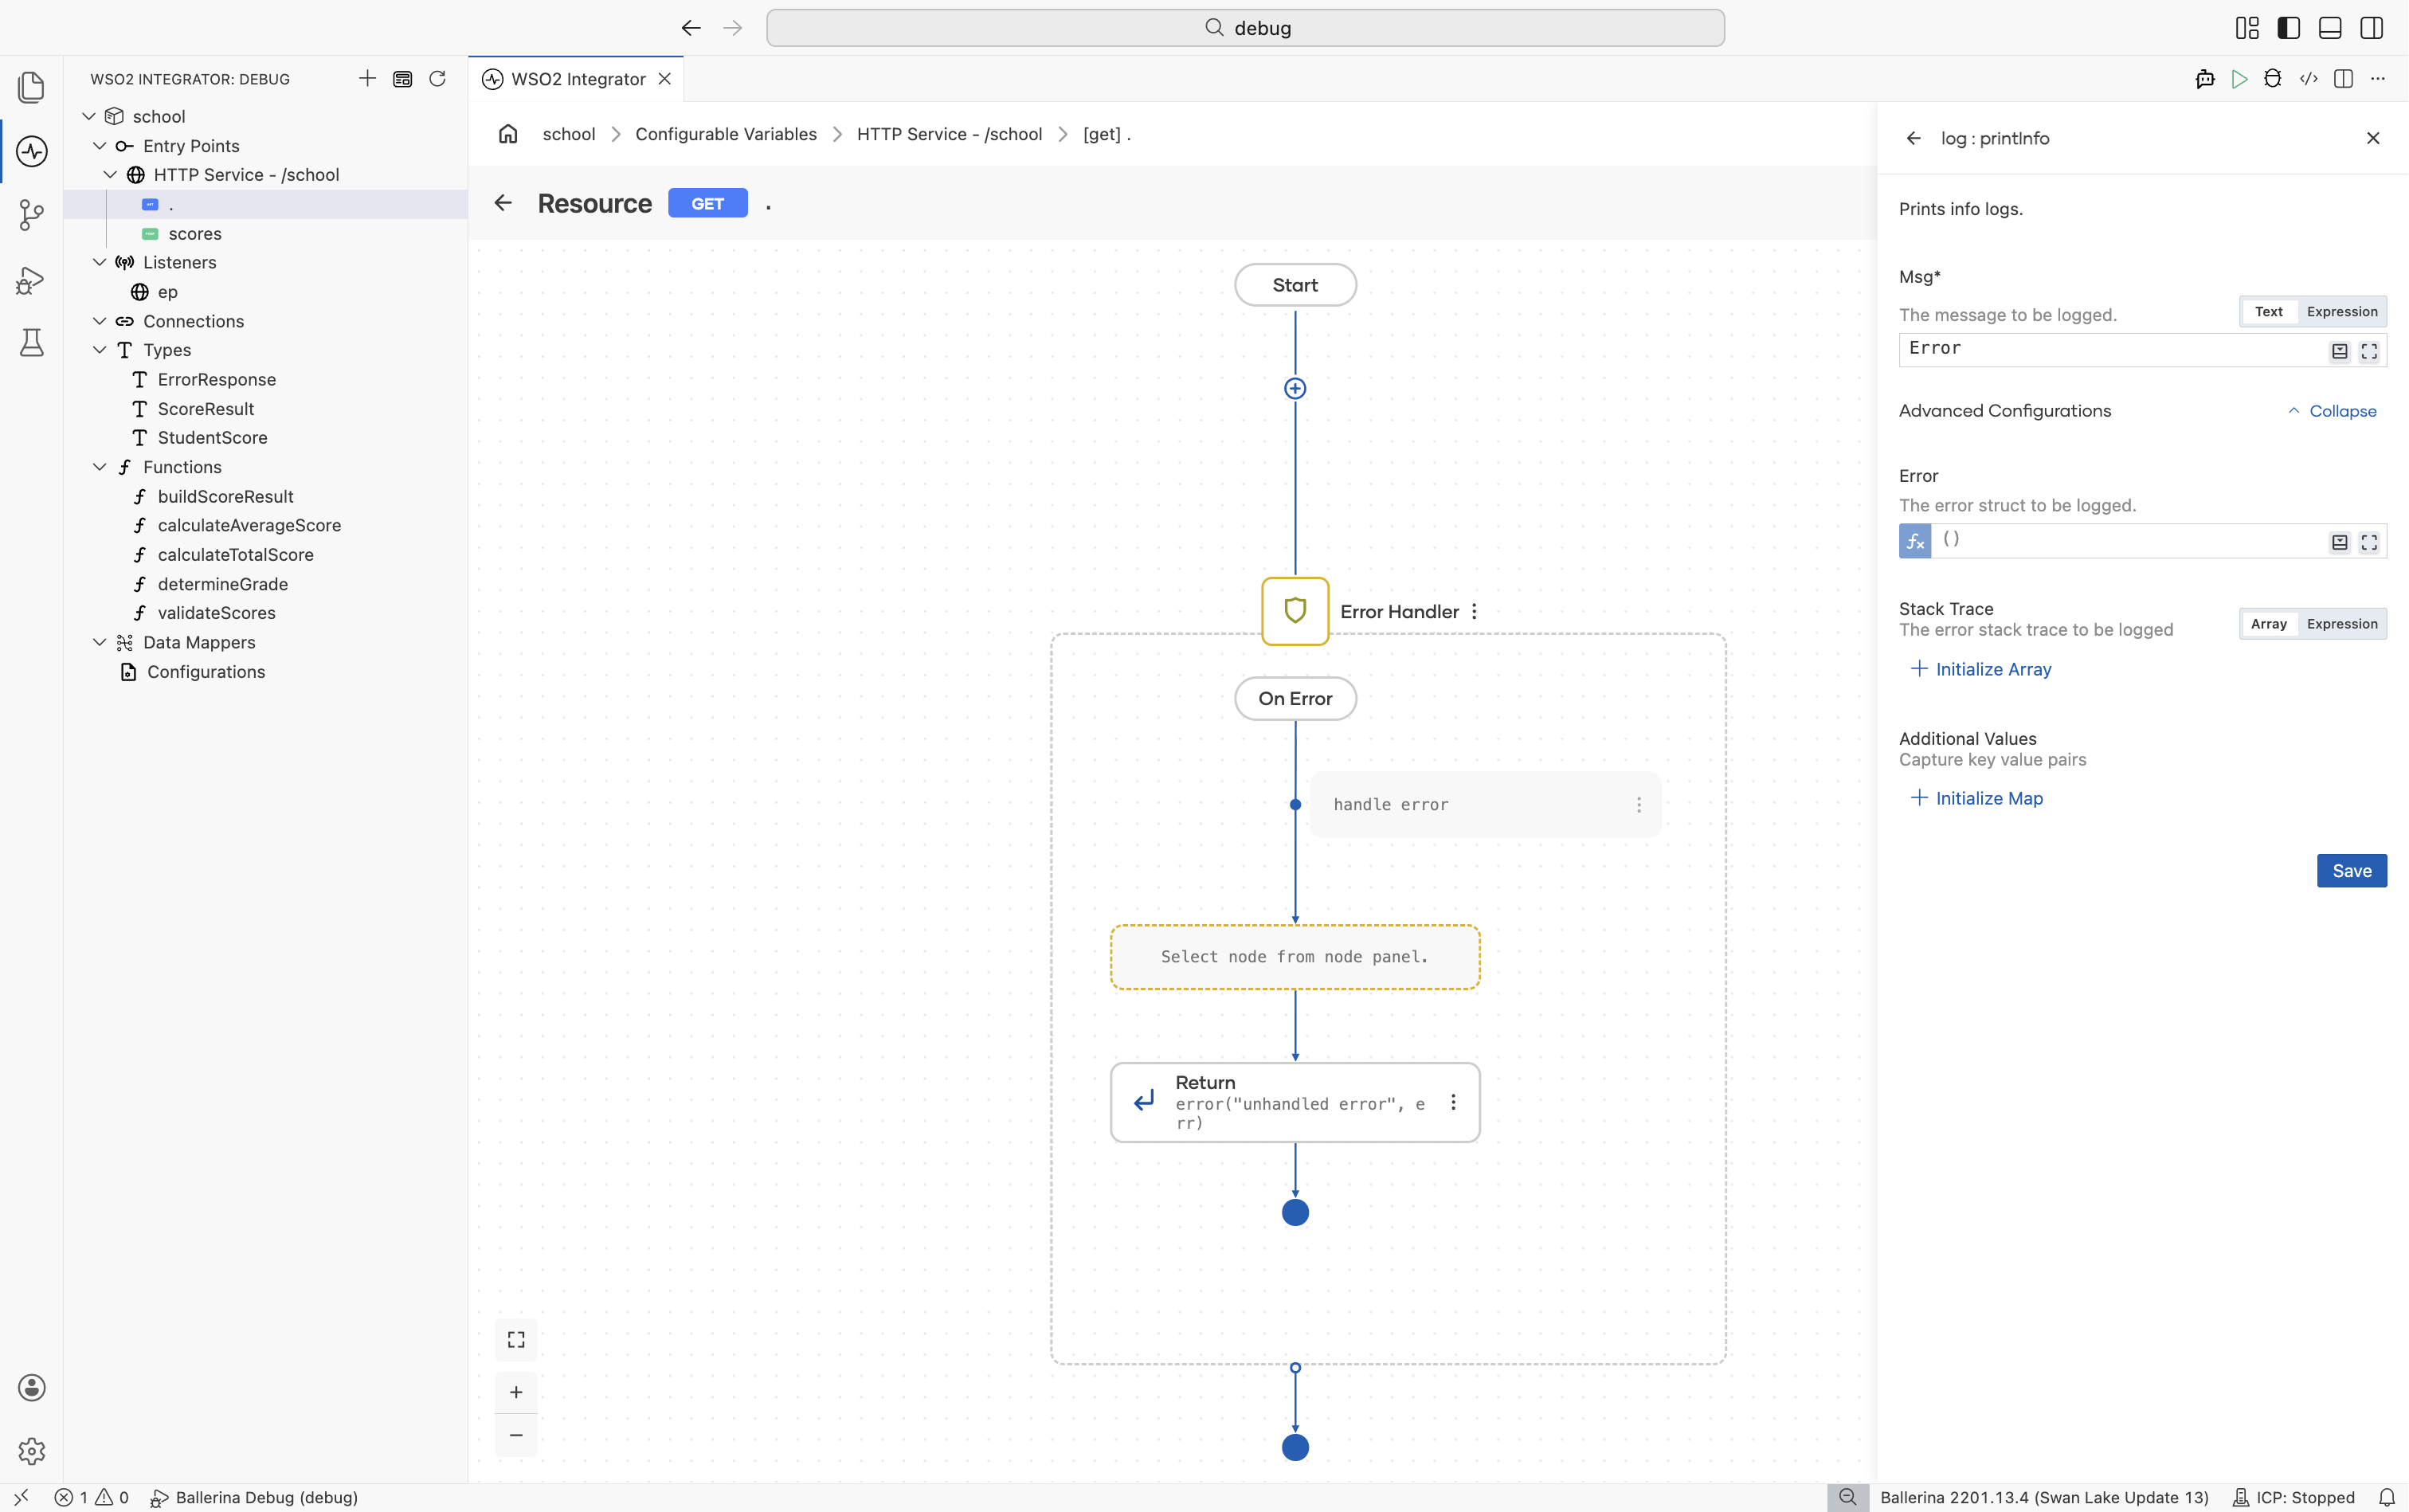Click the green Run play icon
The image size is (2409, 1512).
click(x=2239, y=79)
